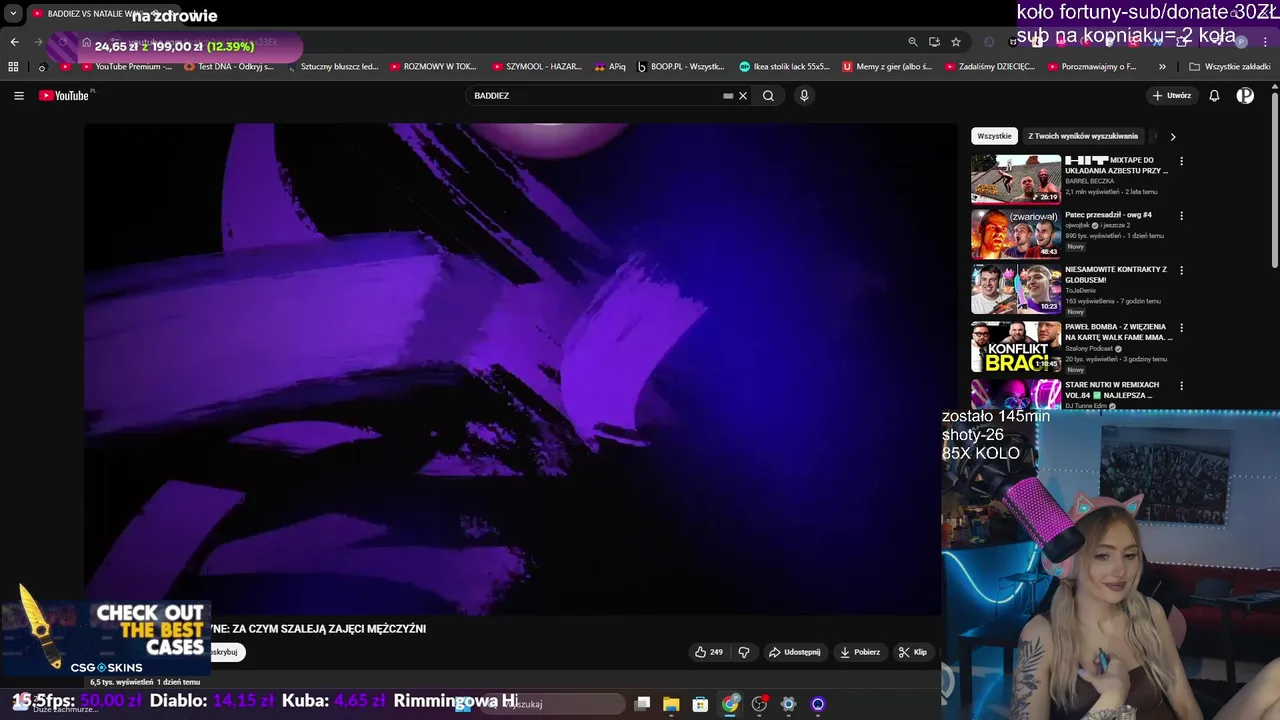Expand hidden bookmarks with the double chevron
The width and height of the screenshot is (1280, 720).
(1162, 67)
